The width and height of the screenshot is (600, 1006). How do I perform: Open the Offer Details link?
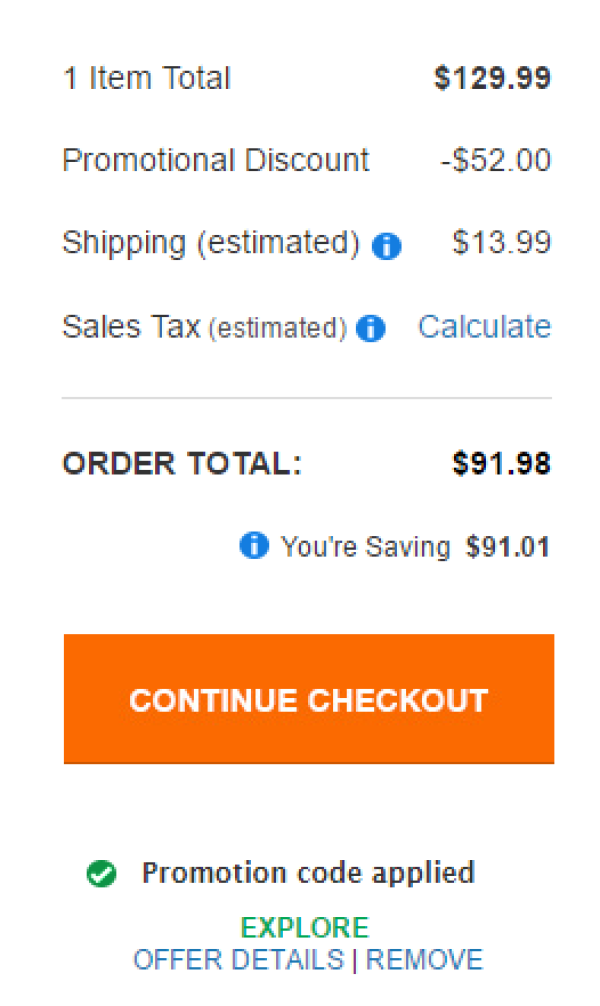[x=239, y=960]
